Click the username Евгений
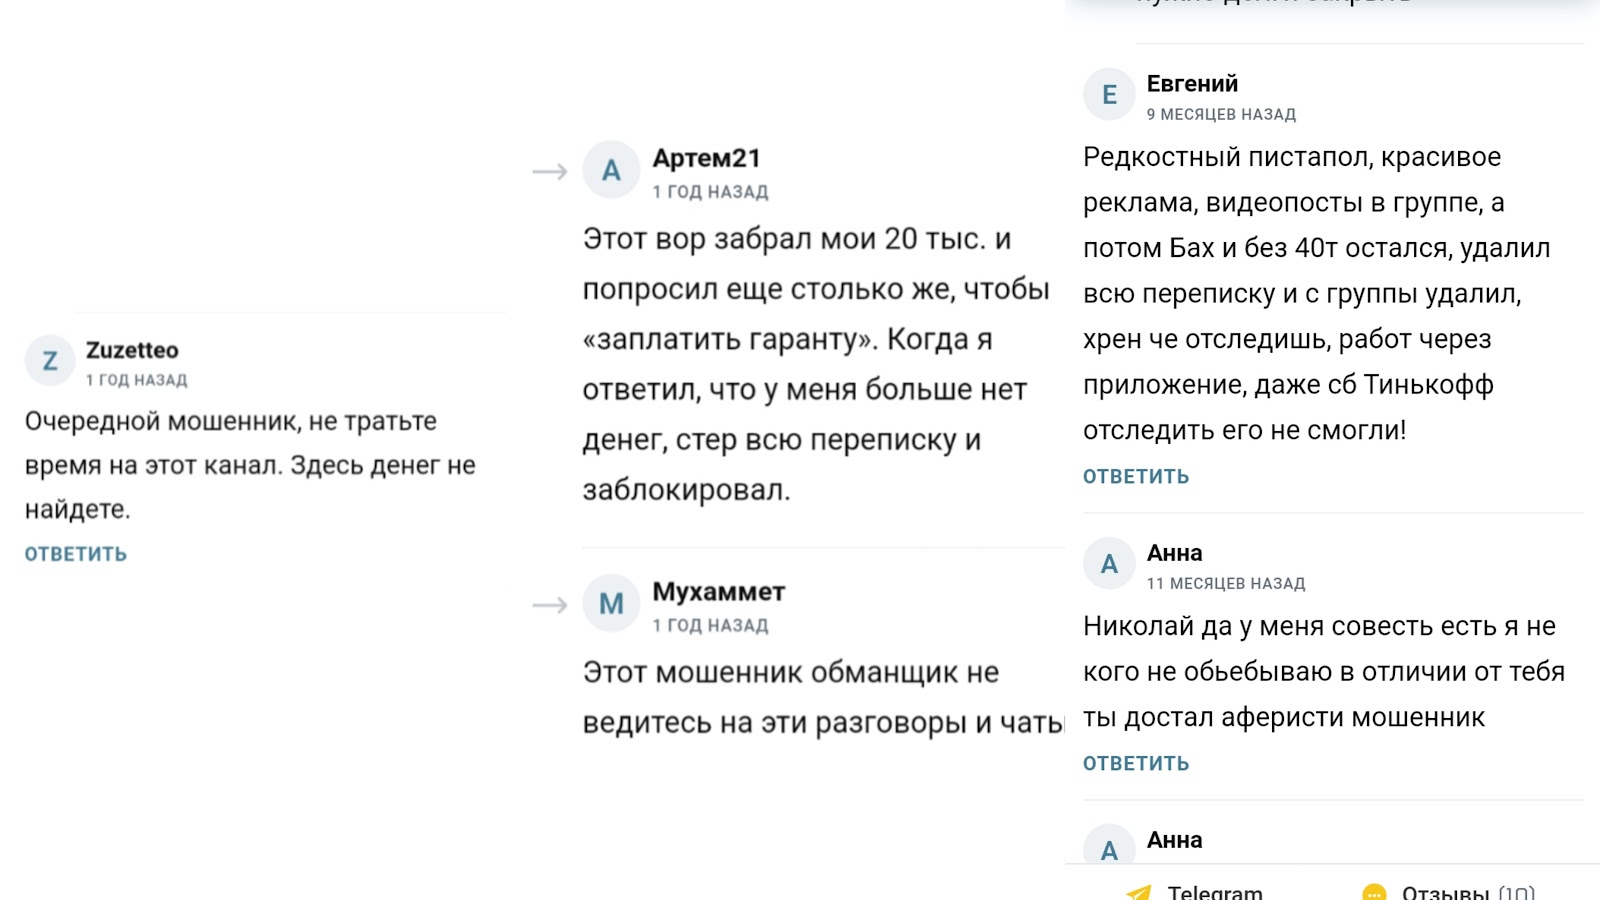This screenshot has width=1600, height=900. [1192, 84]
